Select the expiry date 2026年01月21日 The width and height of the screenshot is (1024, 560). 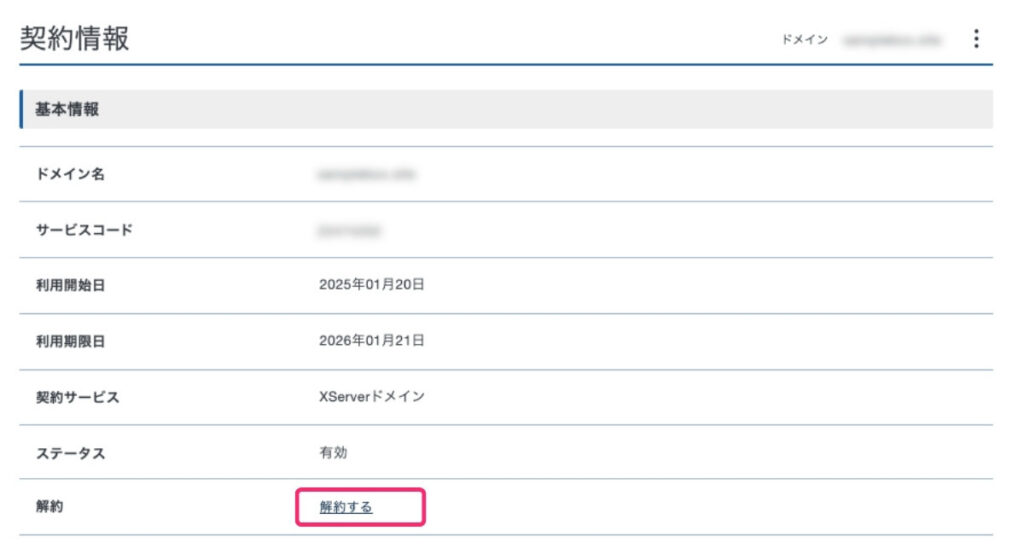pos(372,341)
